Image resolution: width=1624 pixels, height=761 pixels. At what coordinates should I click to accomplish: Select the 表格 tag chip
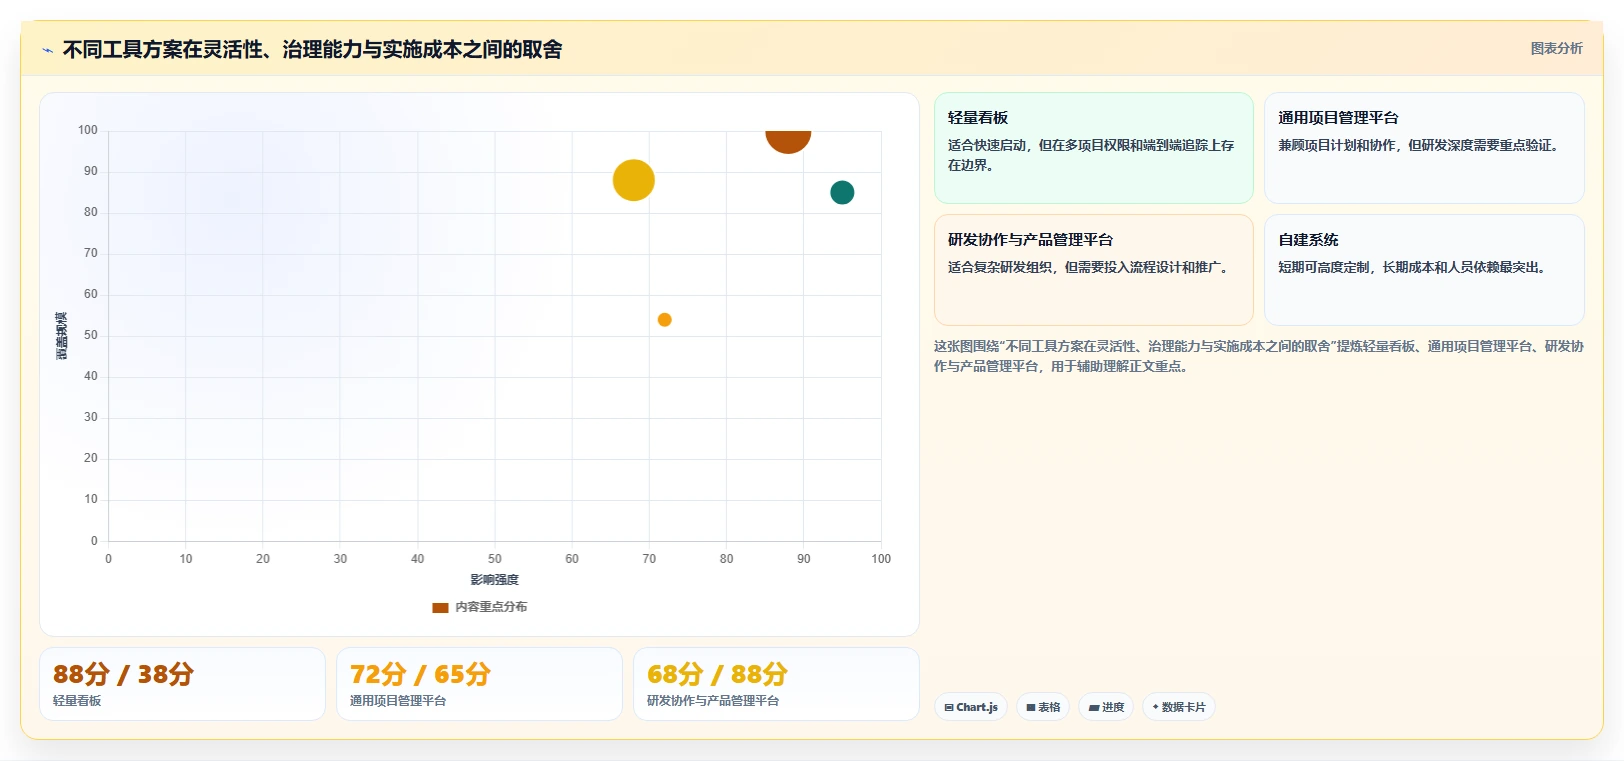1043,707
